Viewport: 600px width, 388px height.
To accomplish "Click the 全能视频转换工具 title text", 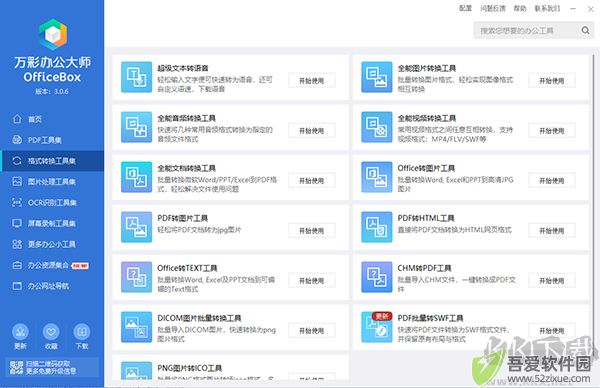I will click(x=427, y=119).
